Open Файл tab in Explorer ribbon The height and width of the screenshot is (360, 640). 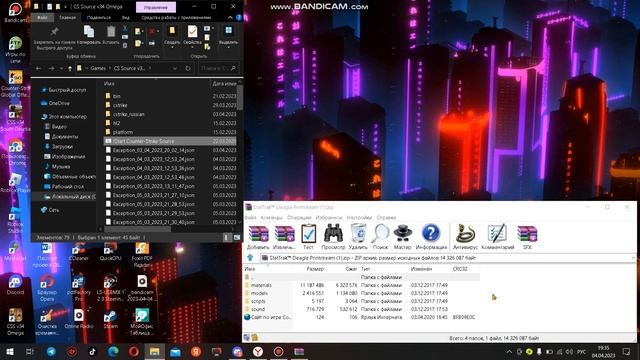[42, 18]
